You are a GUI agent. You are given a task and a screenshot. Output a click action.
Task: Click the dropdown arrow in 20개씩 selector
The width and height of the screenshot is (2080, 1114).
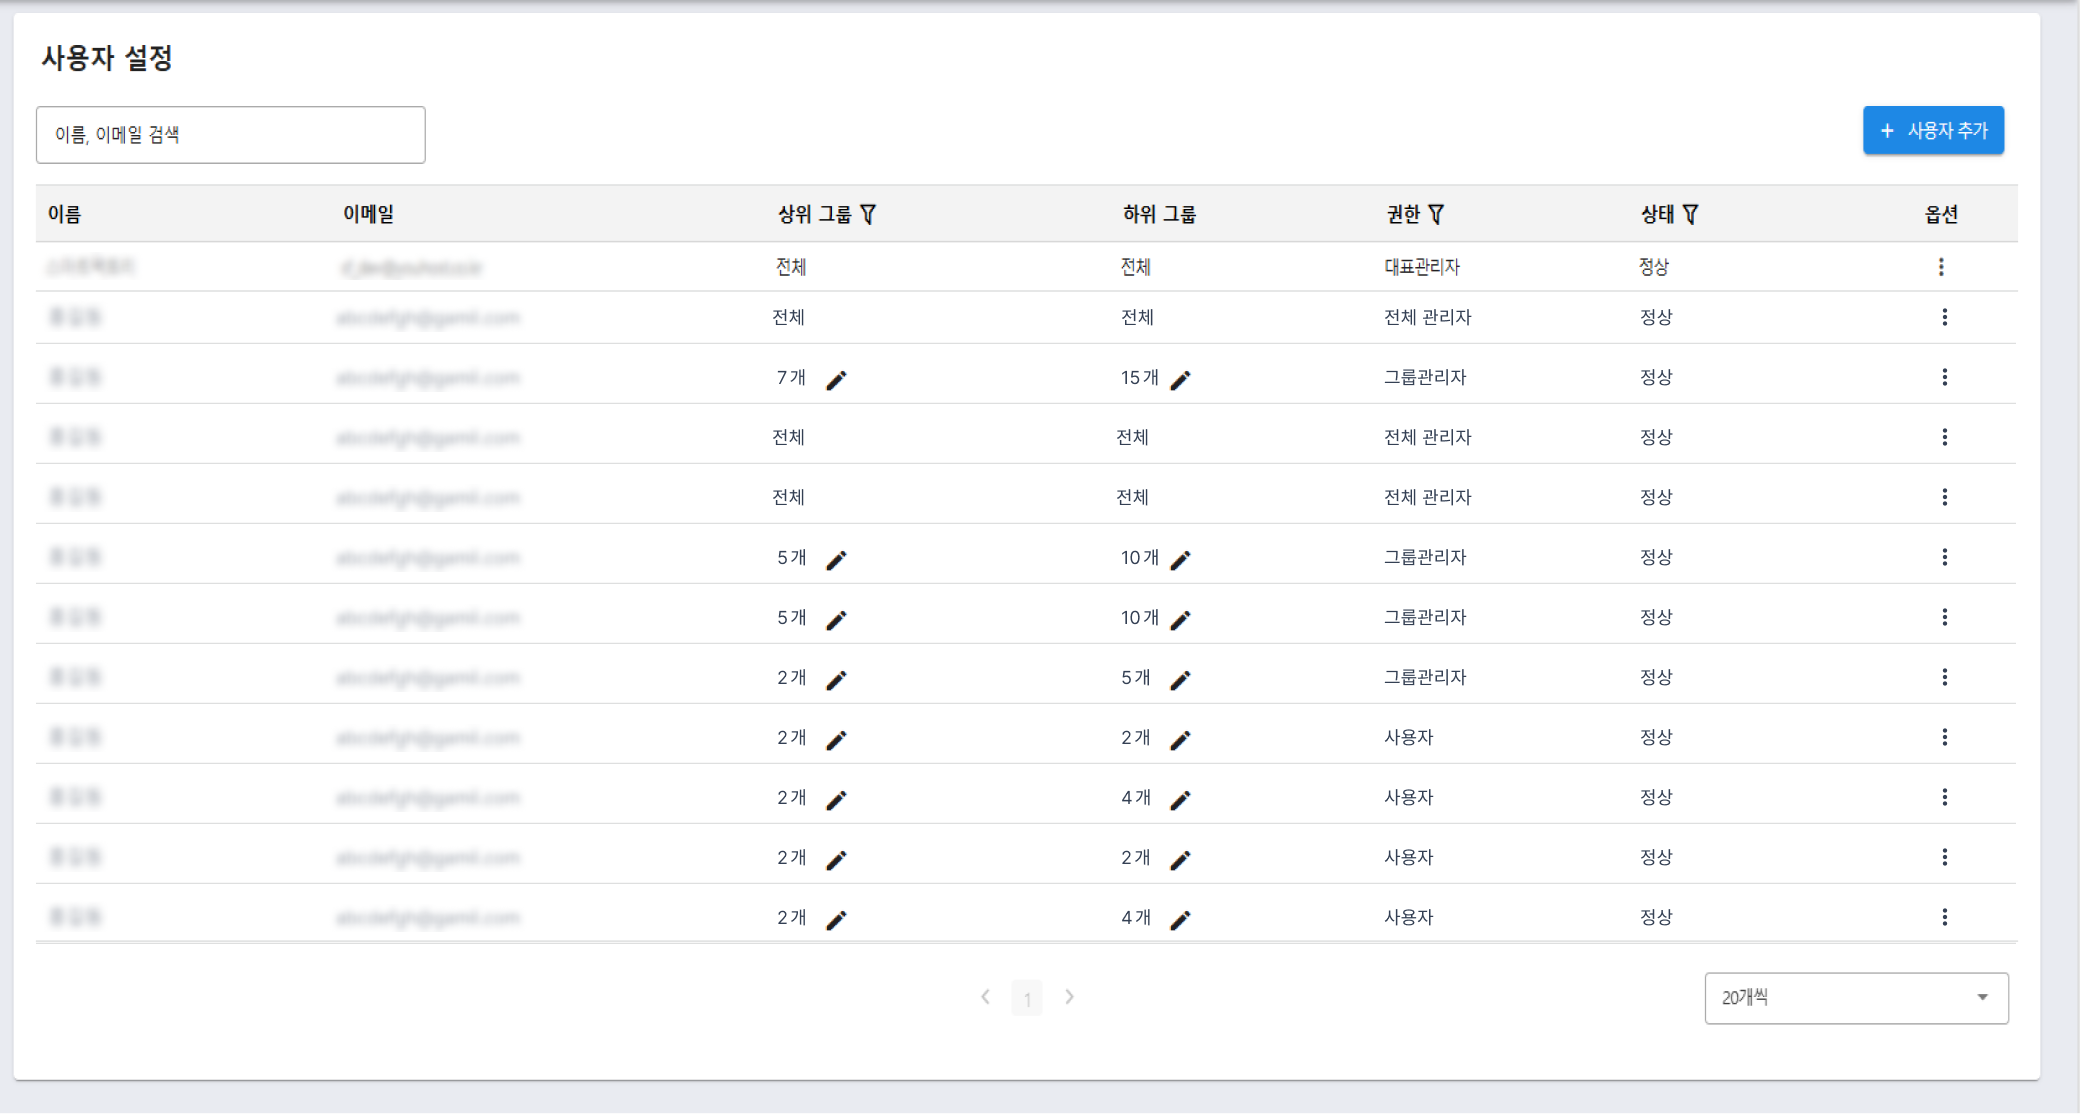(x=1982, y=998)
